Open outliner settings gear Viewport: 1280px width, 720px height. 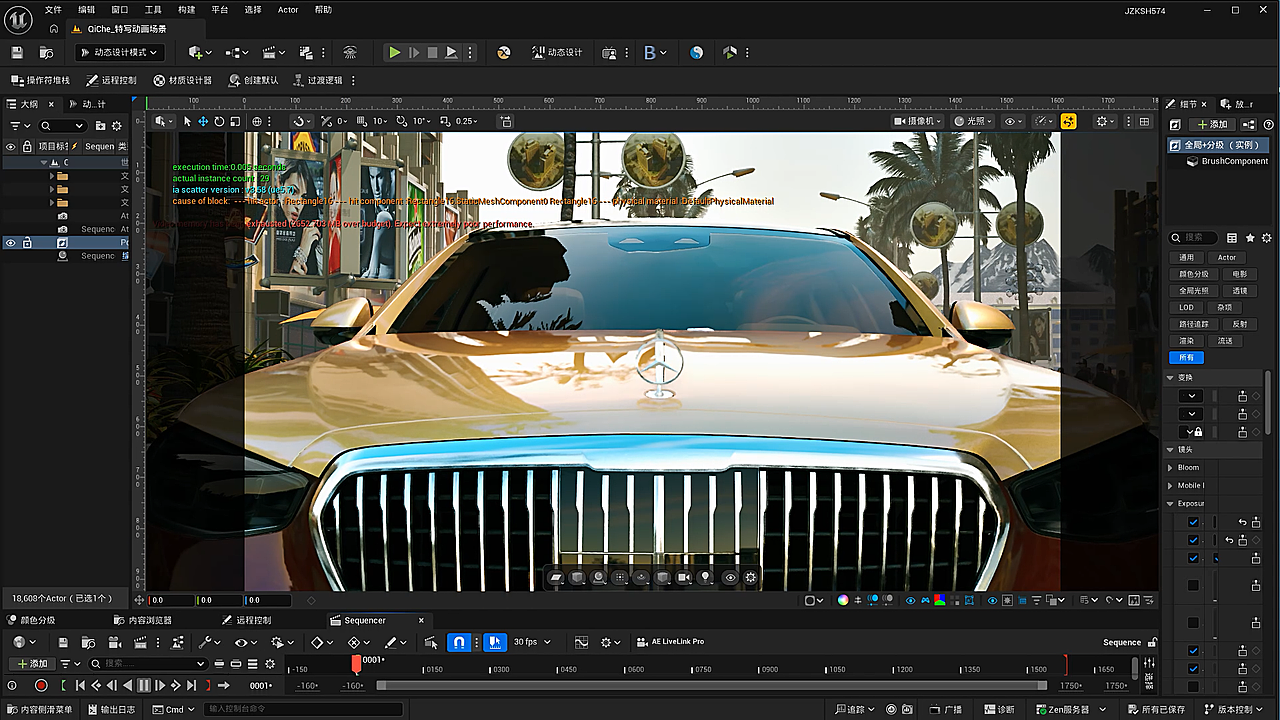(x=116, y=126)
